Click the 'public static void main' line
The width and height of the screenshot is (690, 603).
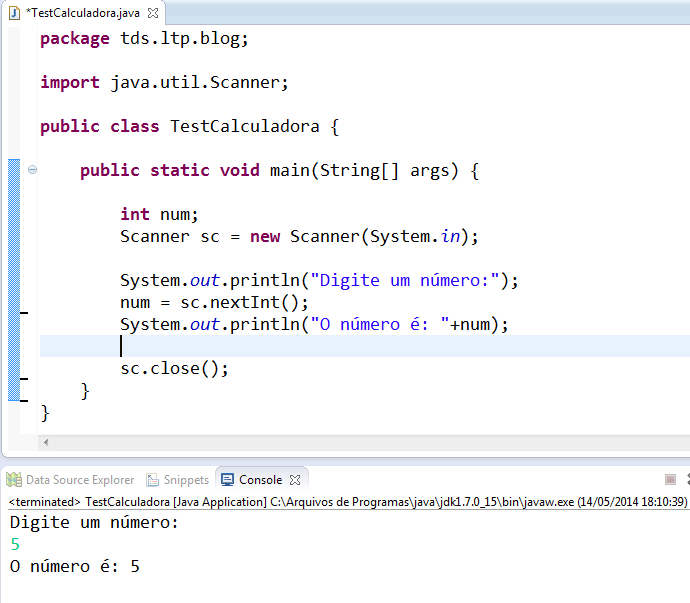[x=279, y=171]
